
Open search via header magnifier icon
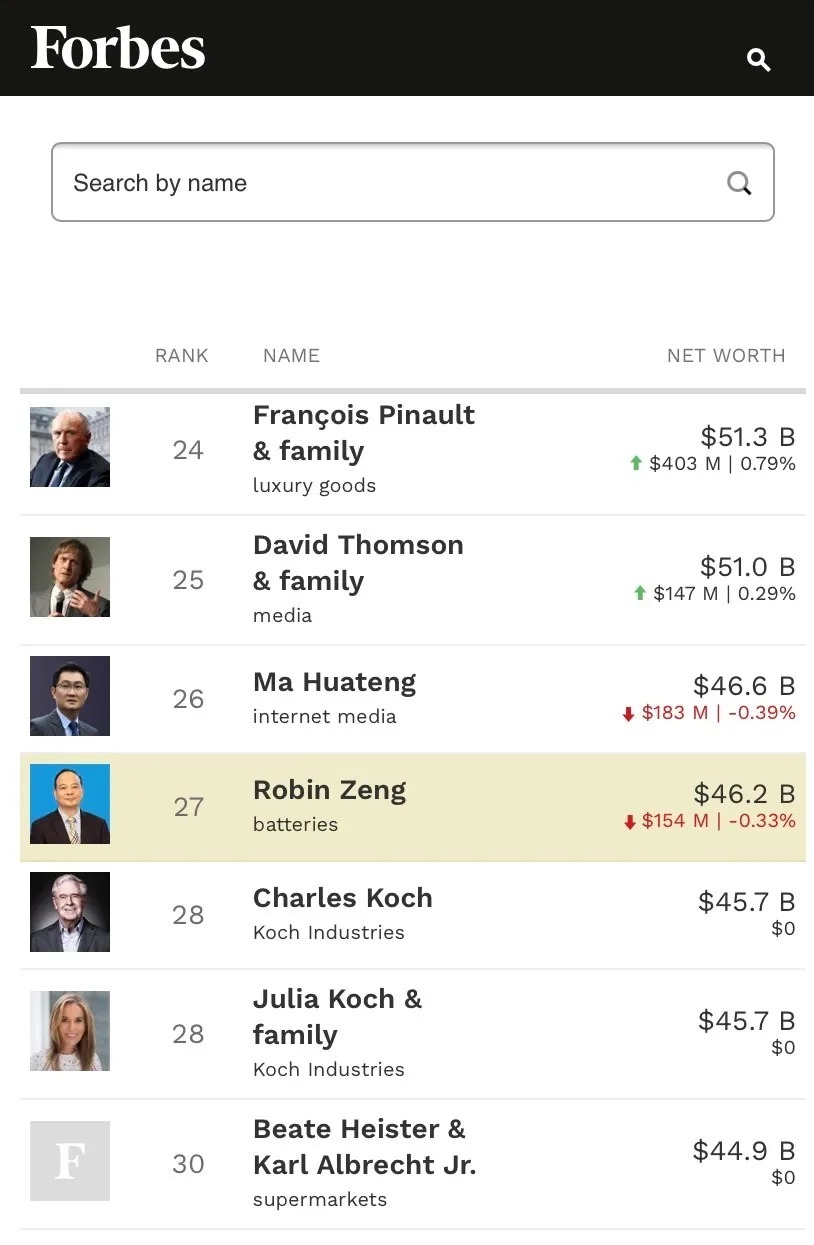click(x=759, y=60)
